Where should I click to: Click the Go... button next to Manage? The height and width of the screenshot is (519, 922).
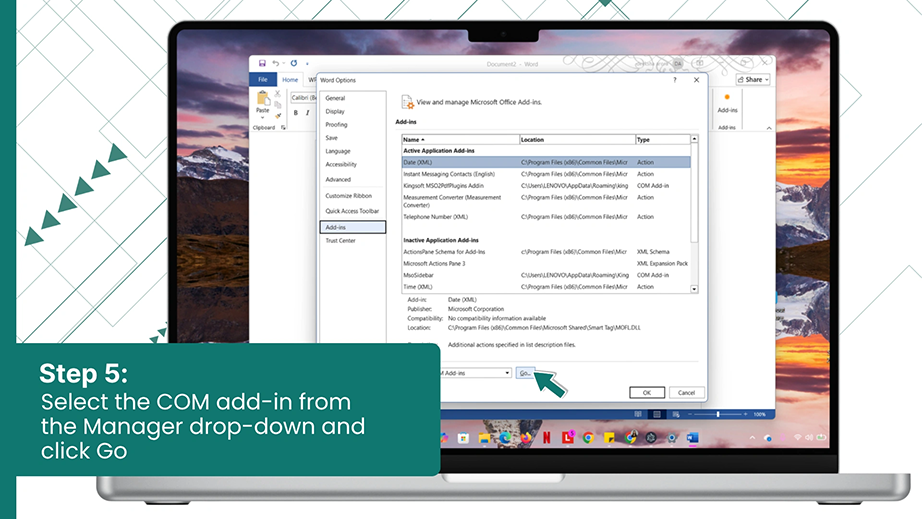tap(525, 373)
